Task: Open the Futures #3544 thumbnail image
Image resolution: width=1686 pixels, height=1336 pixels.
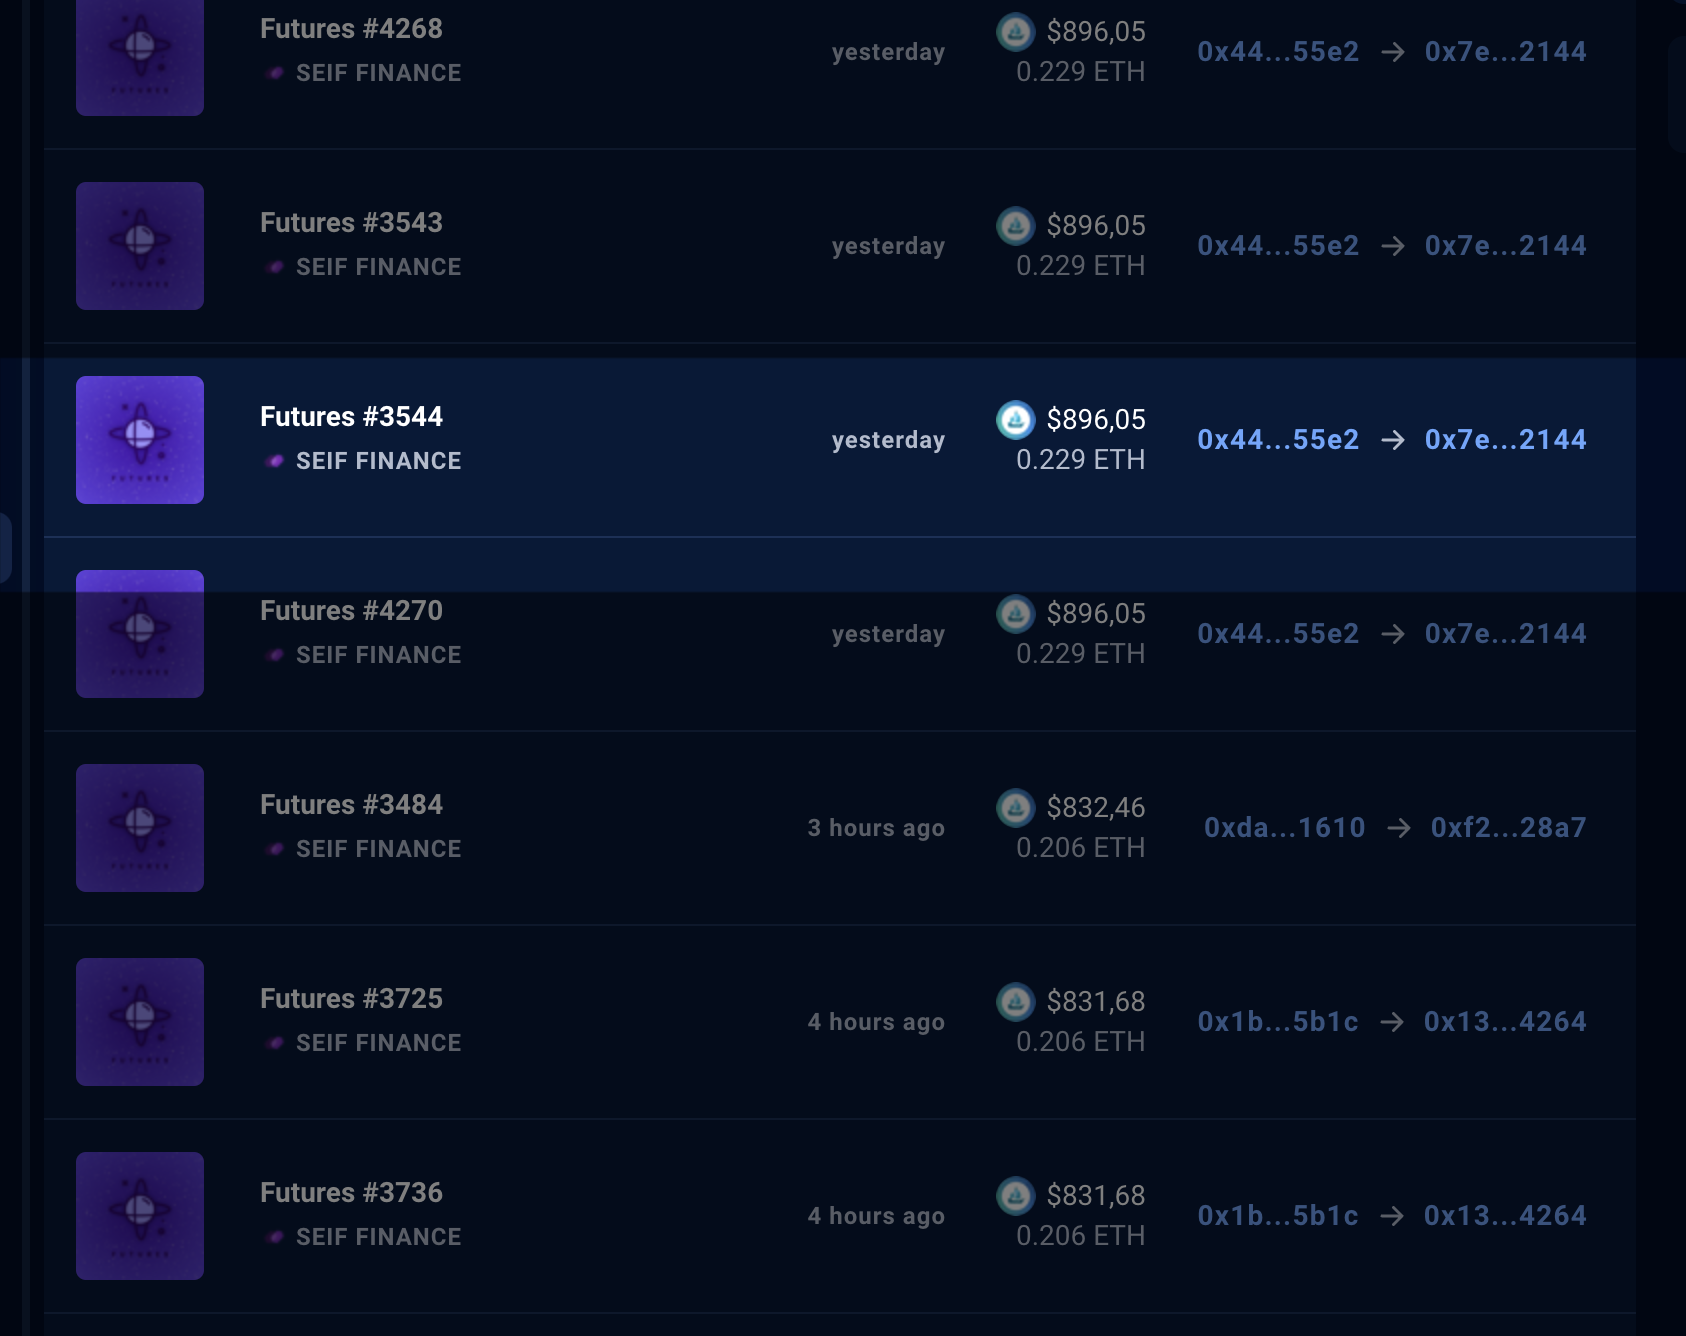Action: tap(140, 440)
